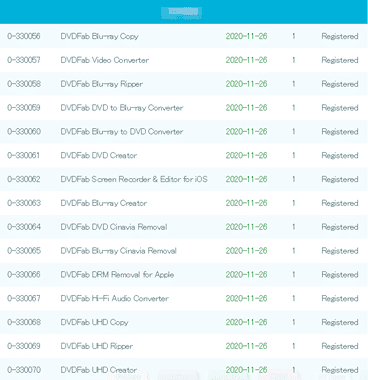Click the ID 0-330066
368x380 pixels.
coord(24,274)
